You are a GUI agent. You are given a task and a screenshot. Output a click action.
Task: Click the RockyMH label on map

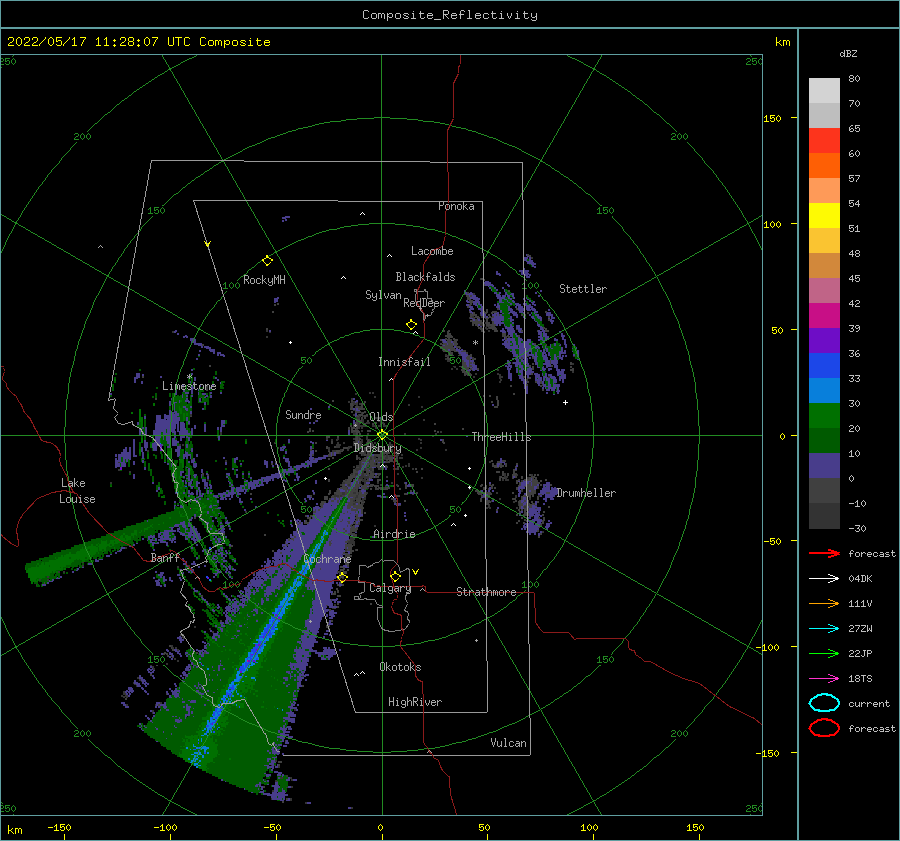[264, 280]
